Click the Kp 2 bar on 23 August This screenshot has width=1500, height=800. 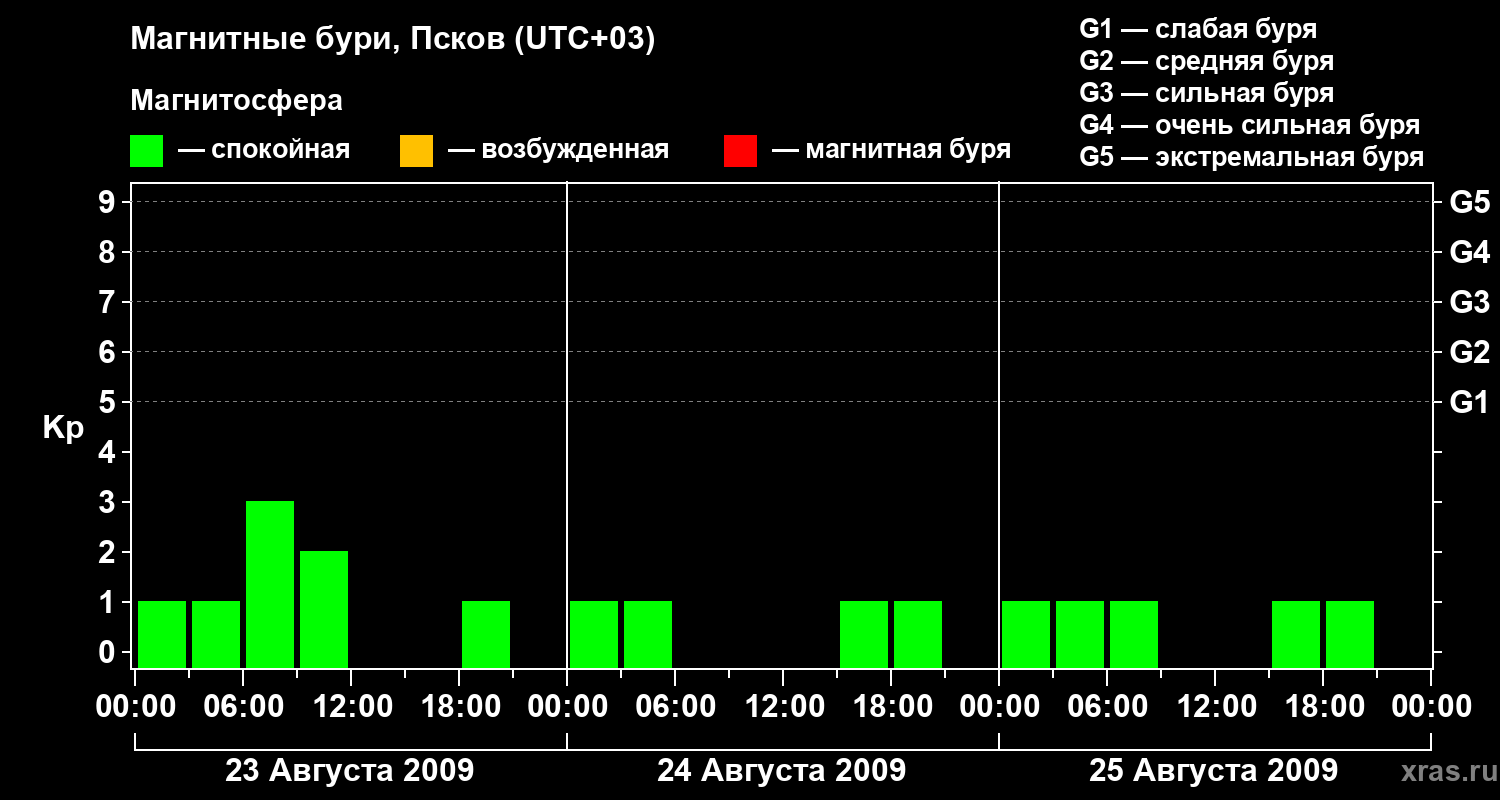point(324,609)
